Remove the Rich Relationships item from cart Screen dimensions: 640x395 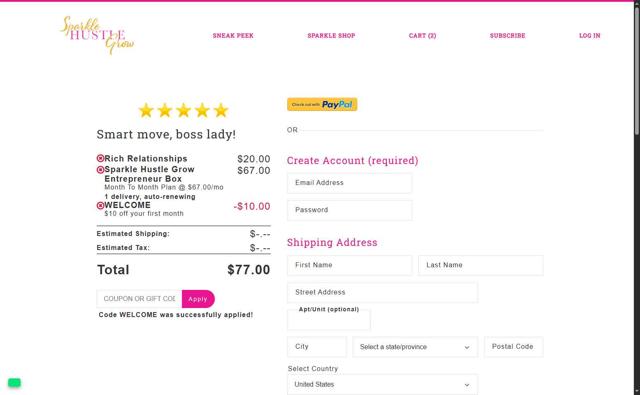click(x=100, y=158)
